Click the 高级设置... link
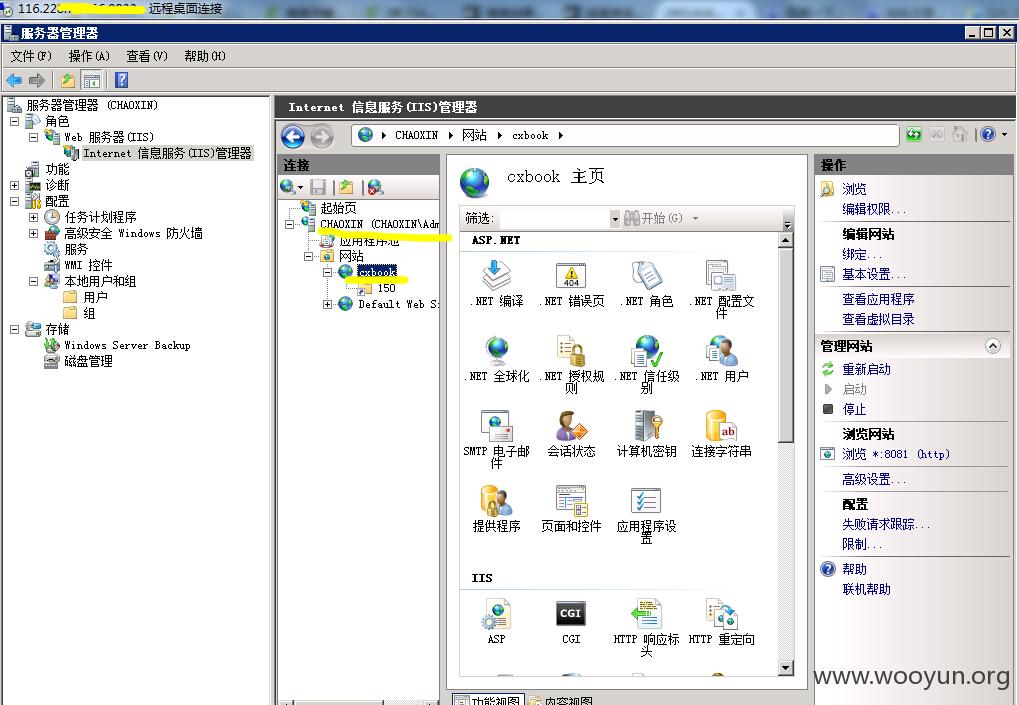The image size is (1019, 705). pos(873,480)
